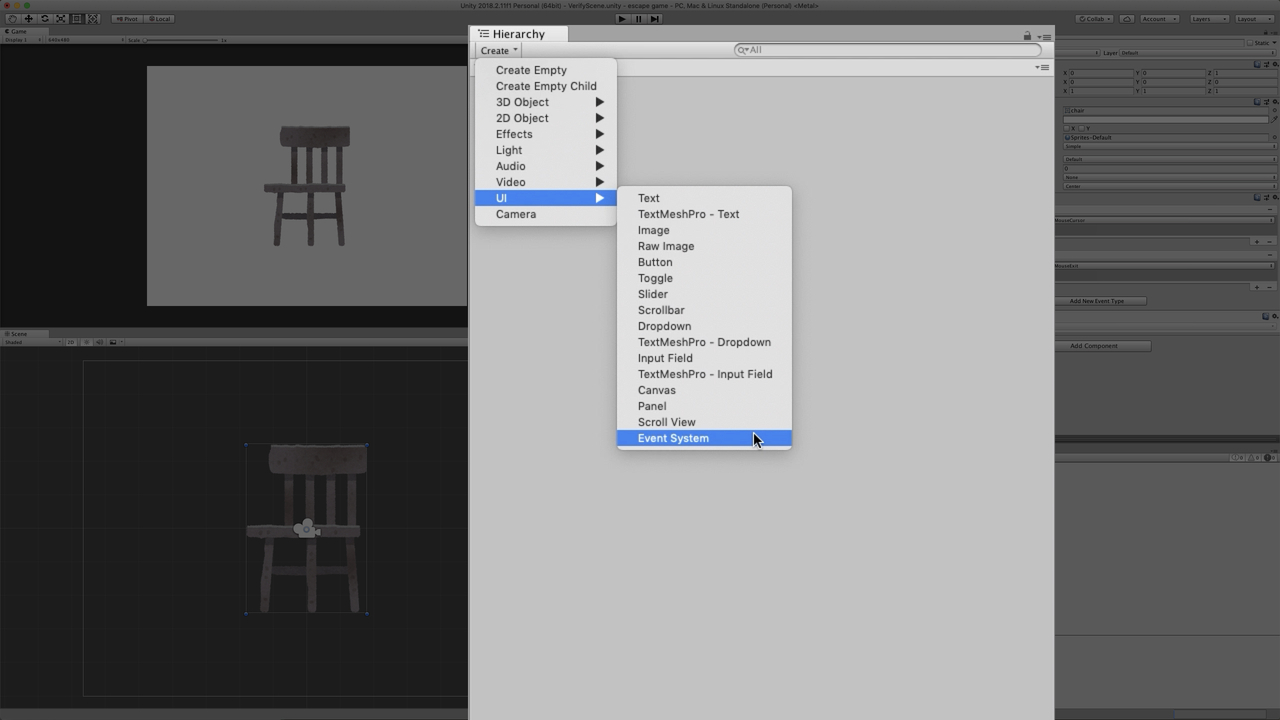Open the Layout dropdown
The height and width of the screenshot is (720, 1280).
1254,19
